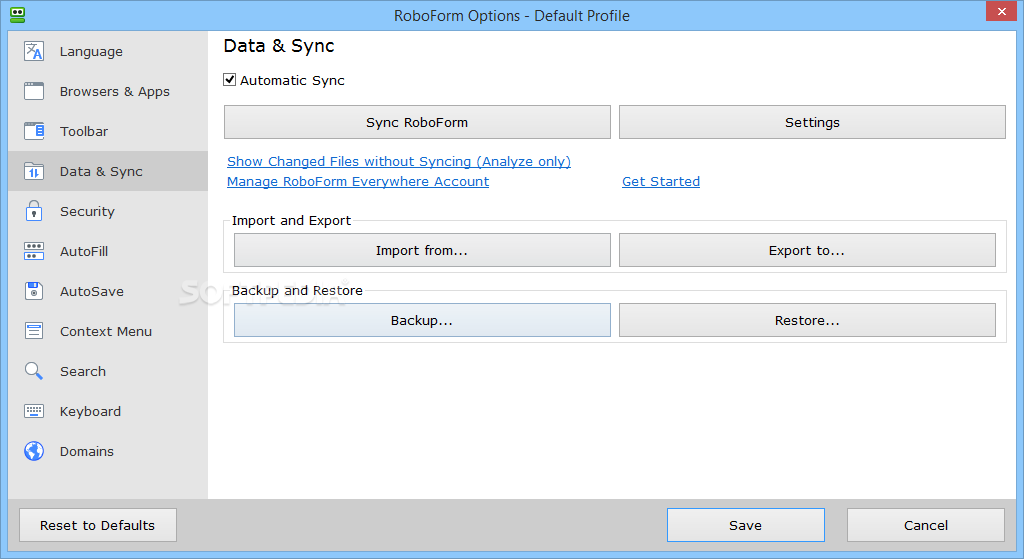Click the Get Started link
Viewport: 1024px width, 559px height.
point(661,182)
